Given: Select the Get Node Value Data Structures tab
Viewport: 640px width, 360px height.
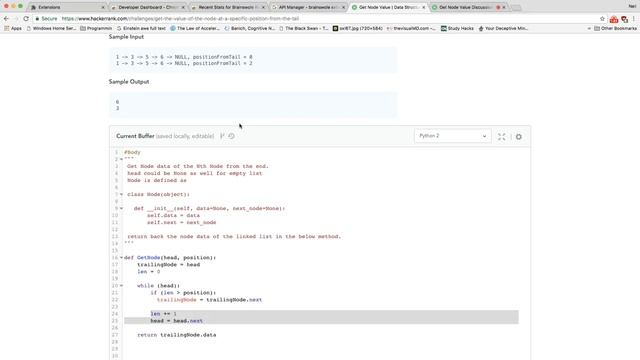Looking at the screenshot, I should [389, 7].
